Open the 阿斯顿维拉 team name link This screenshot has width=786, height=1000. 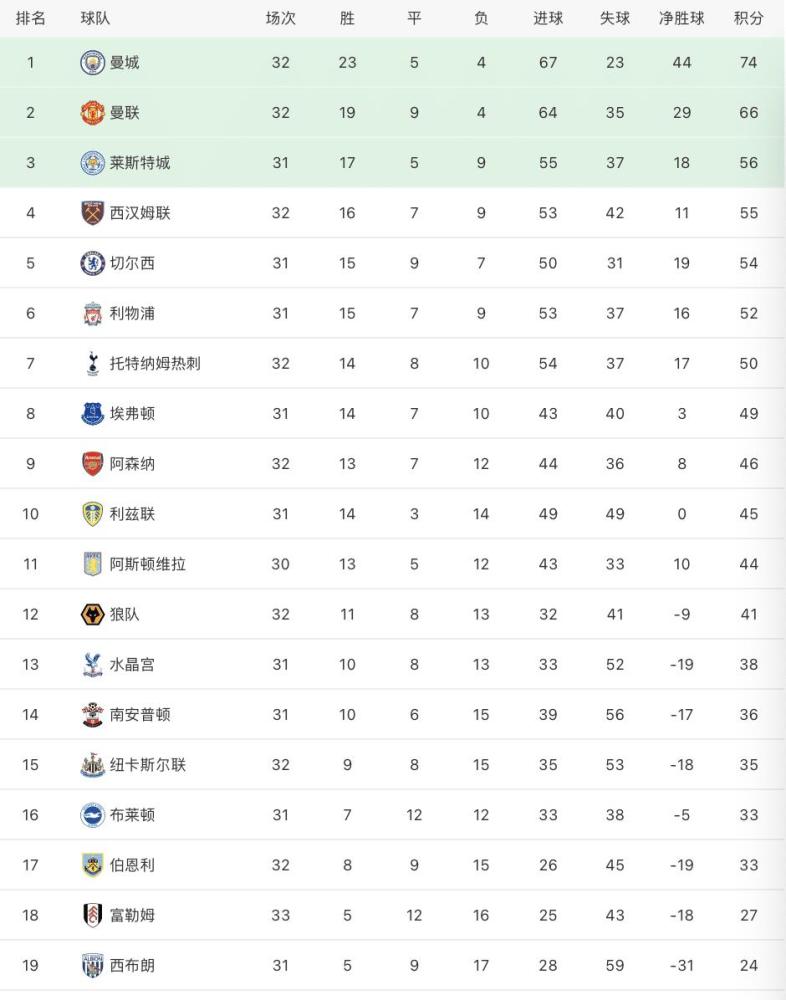148,564
